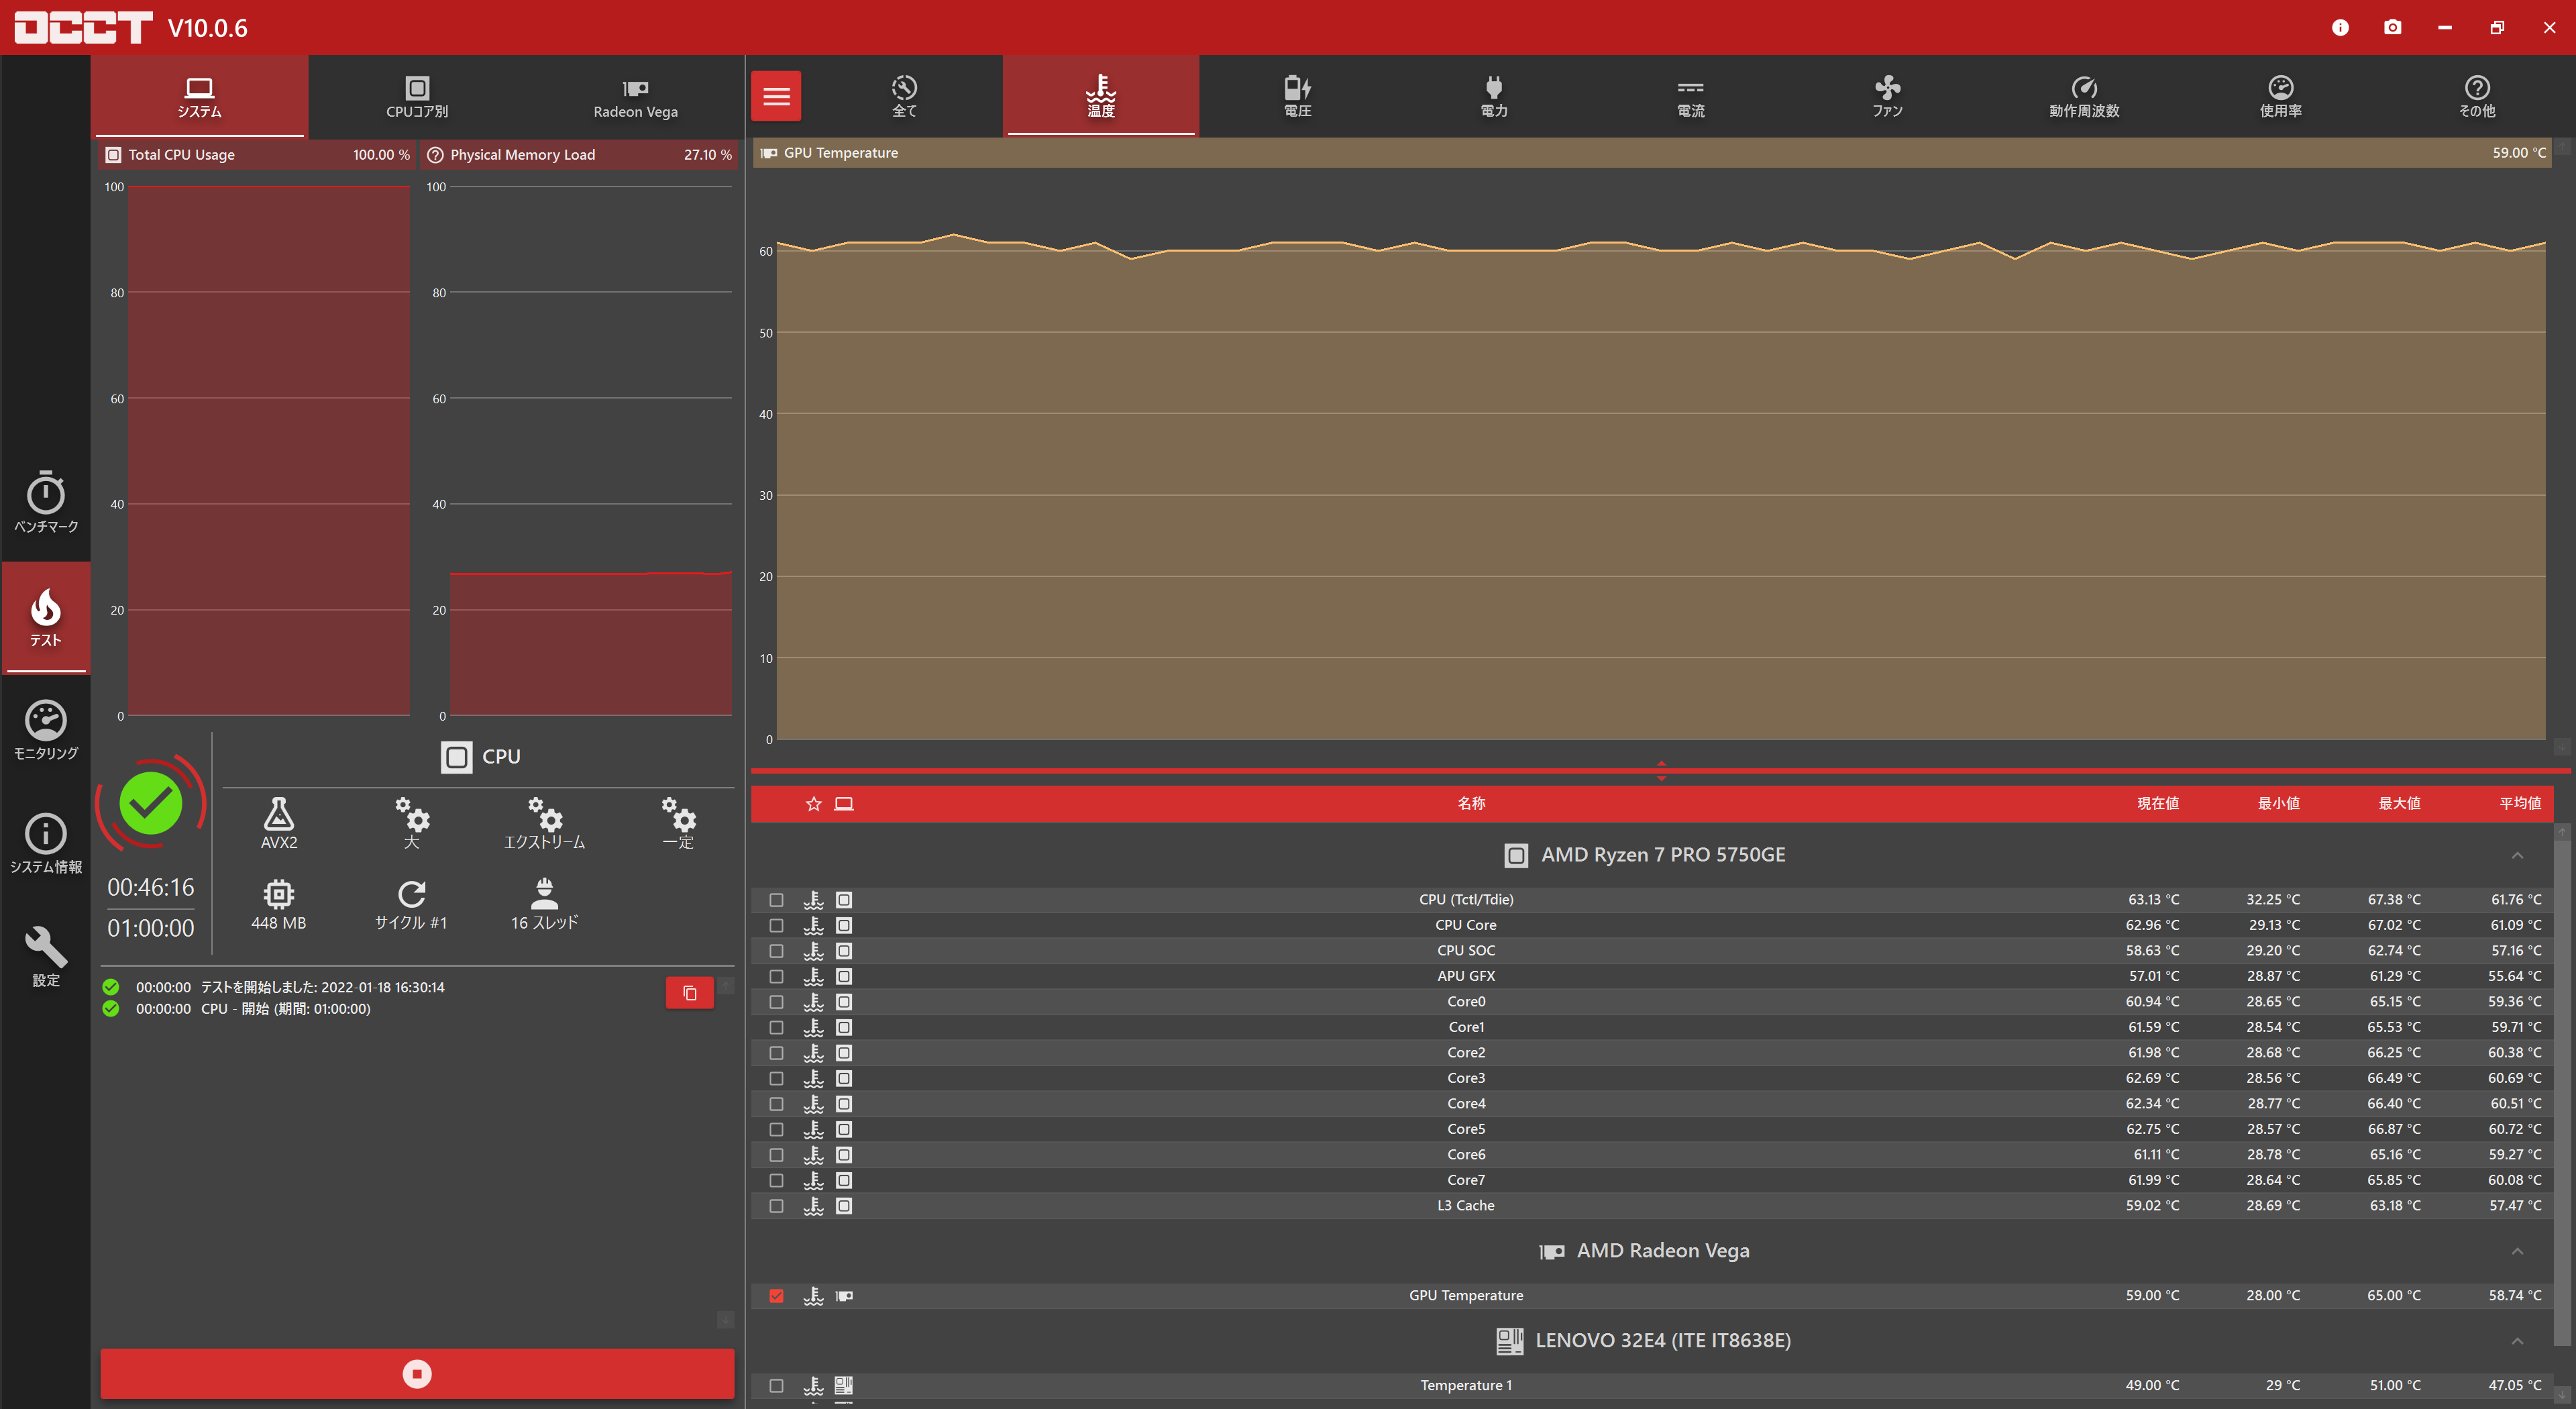Click the 01:00:00 test duration field
The height and width of the screenshot is (1409, 2576).
click(151, 928)
